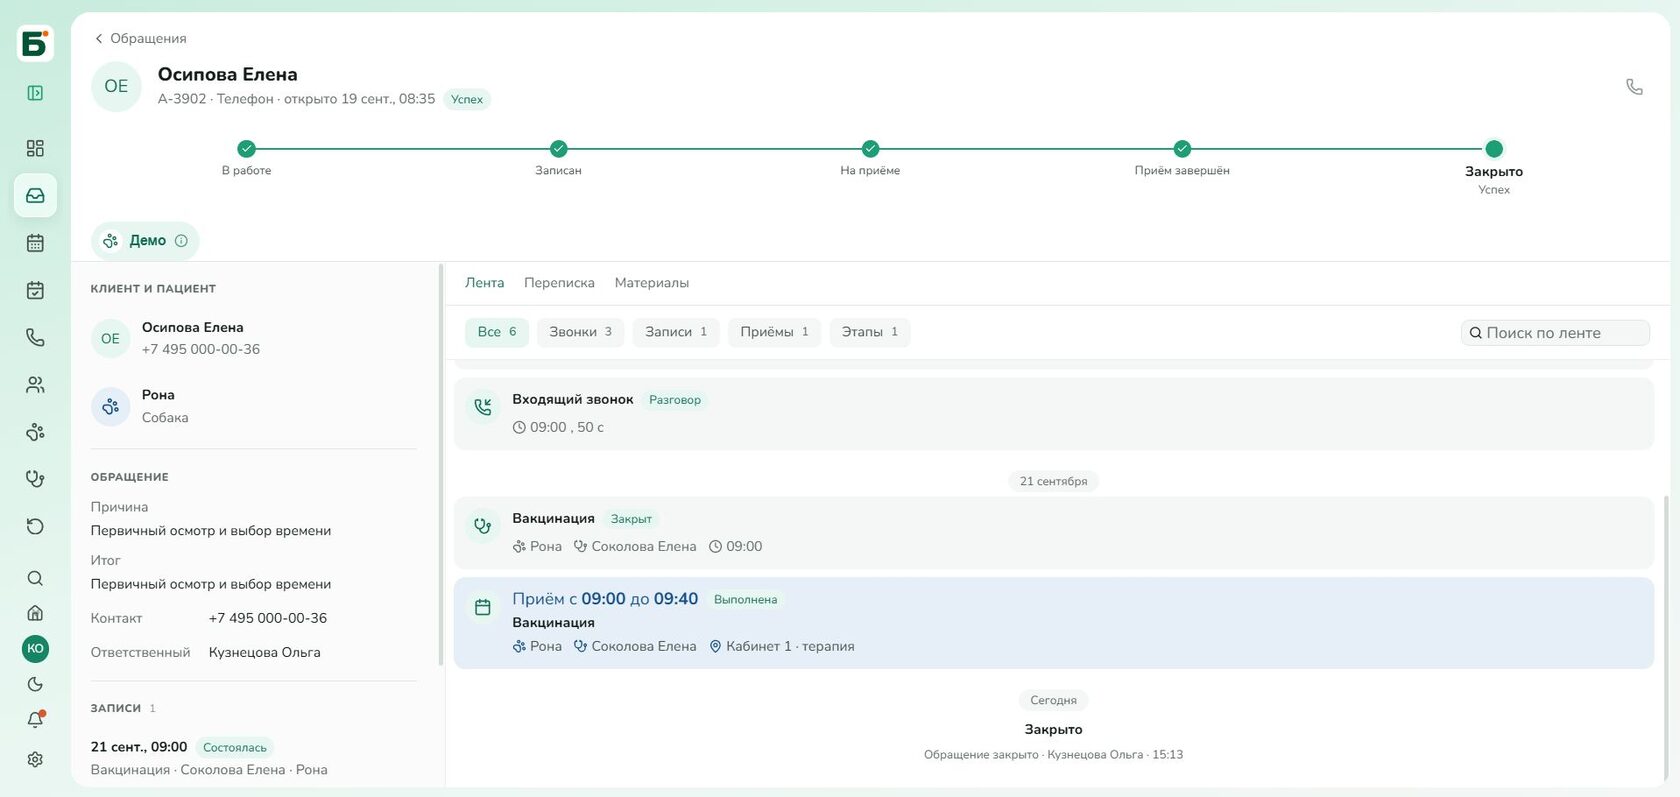Select the Закрыто stage marker
Image resolution: width=1680 pixels, height=797 pixels.
coord(1494,149)
